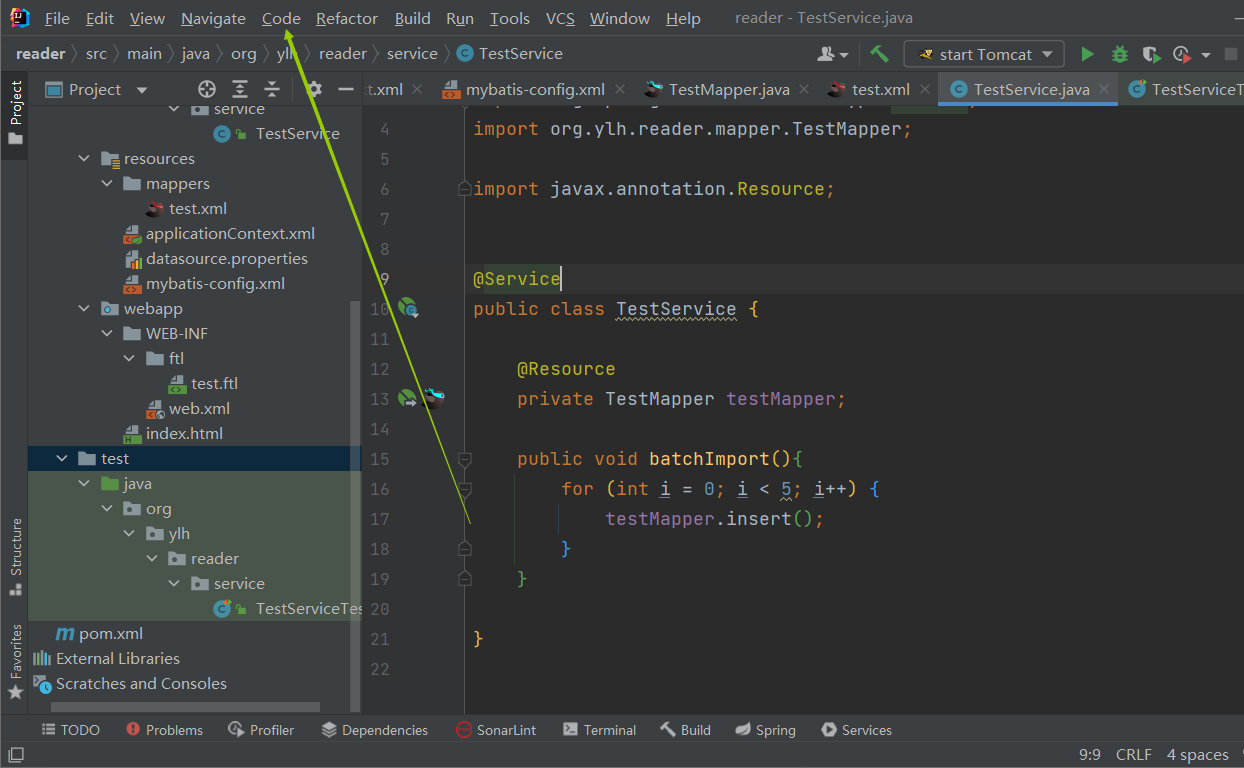This screenshot has height=768, width=1244.
Task: Toggle tool window quick-access status icon
Action: [x=14, y=755]
